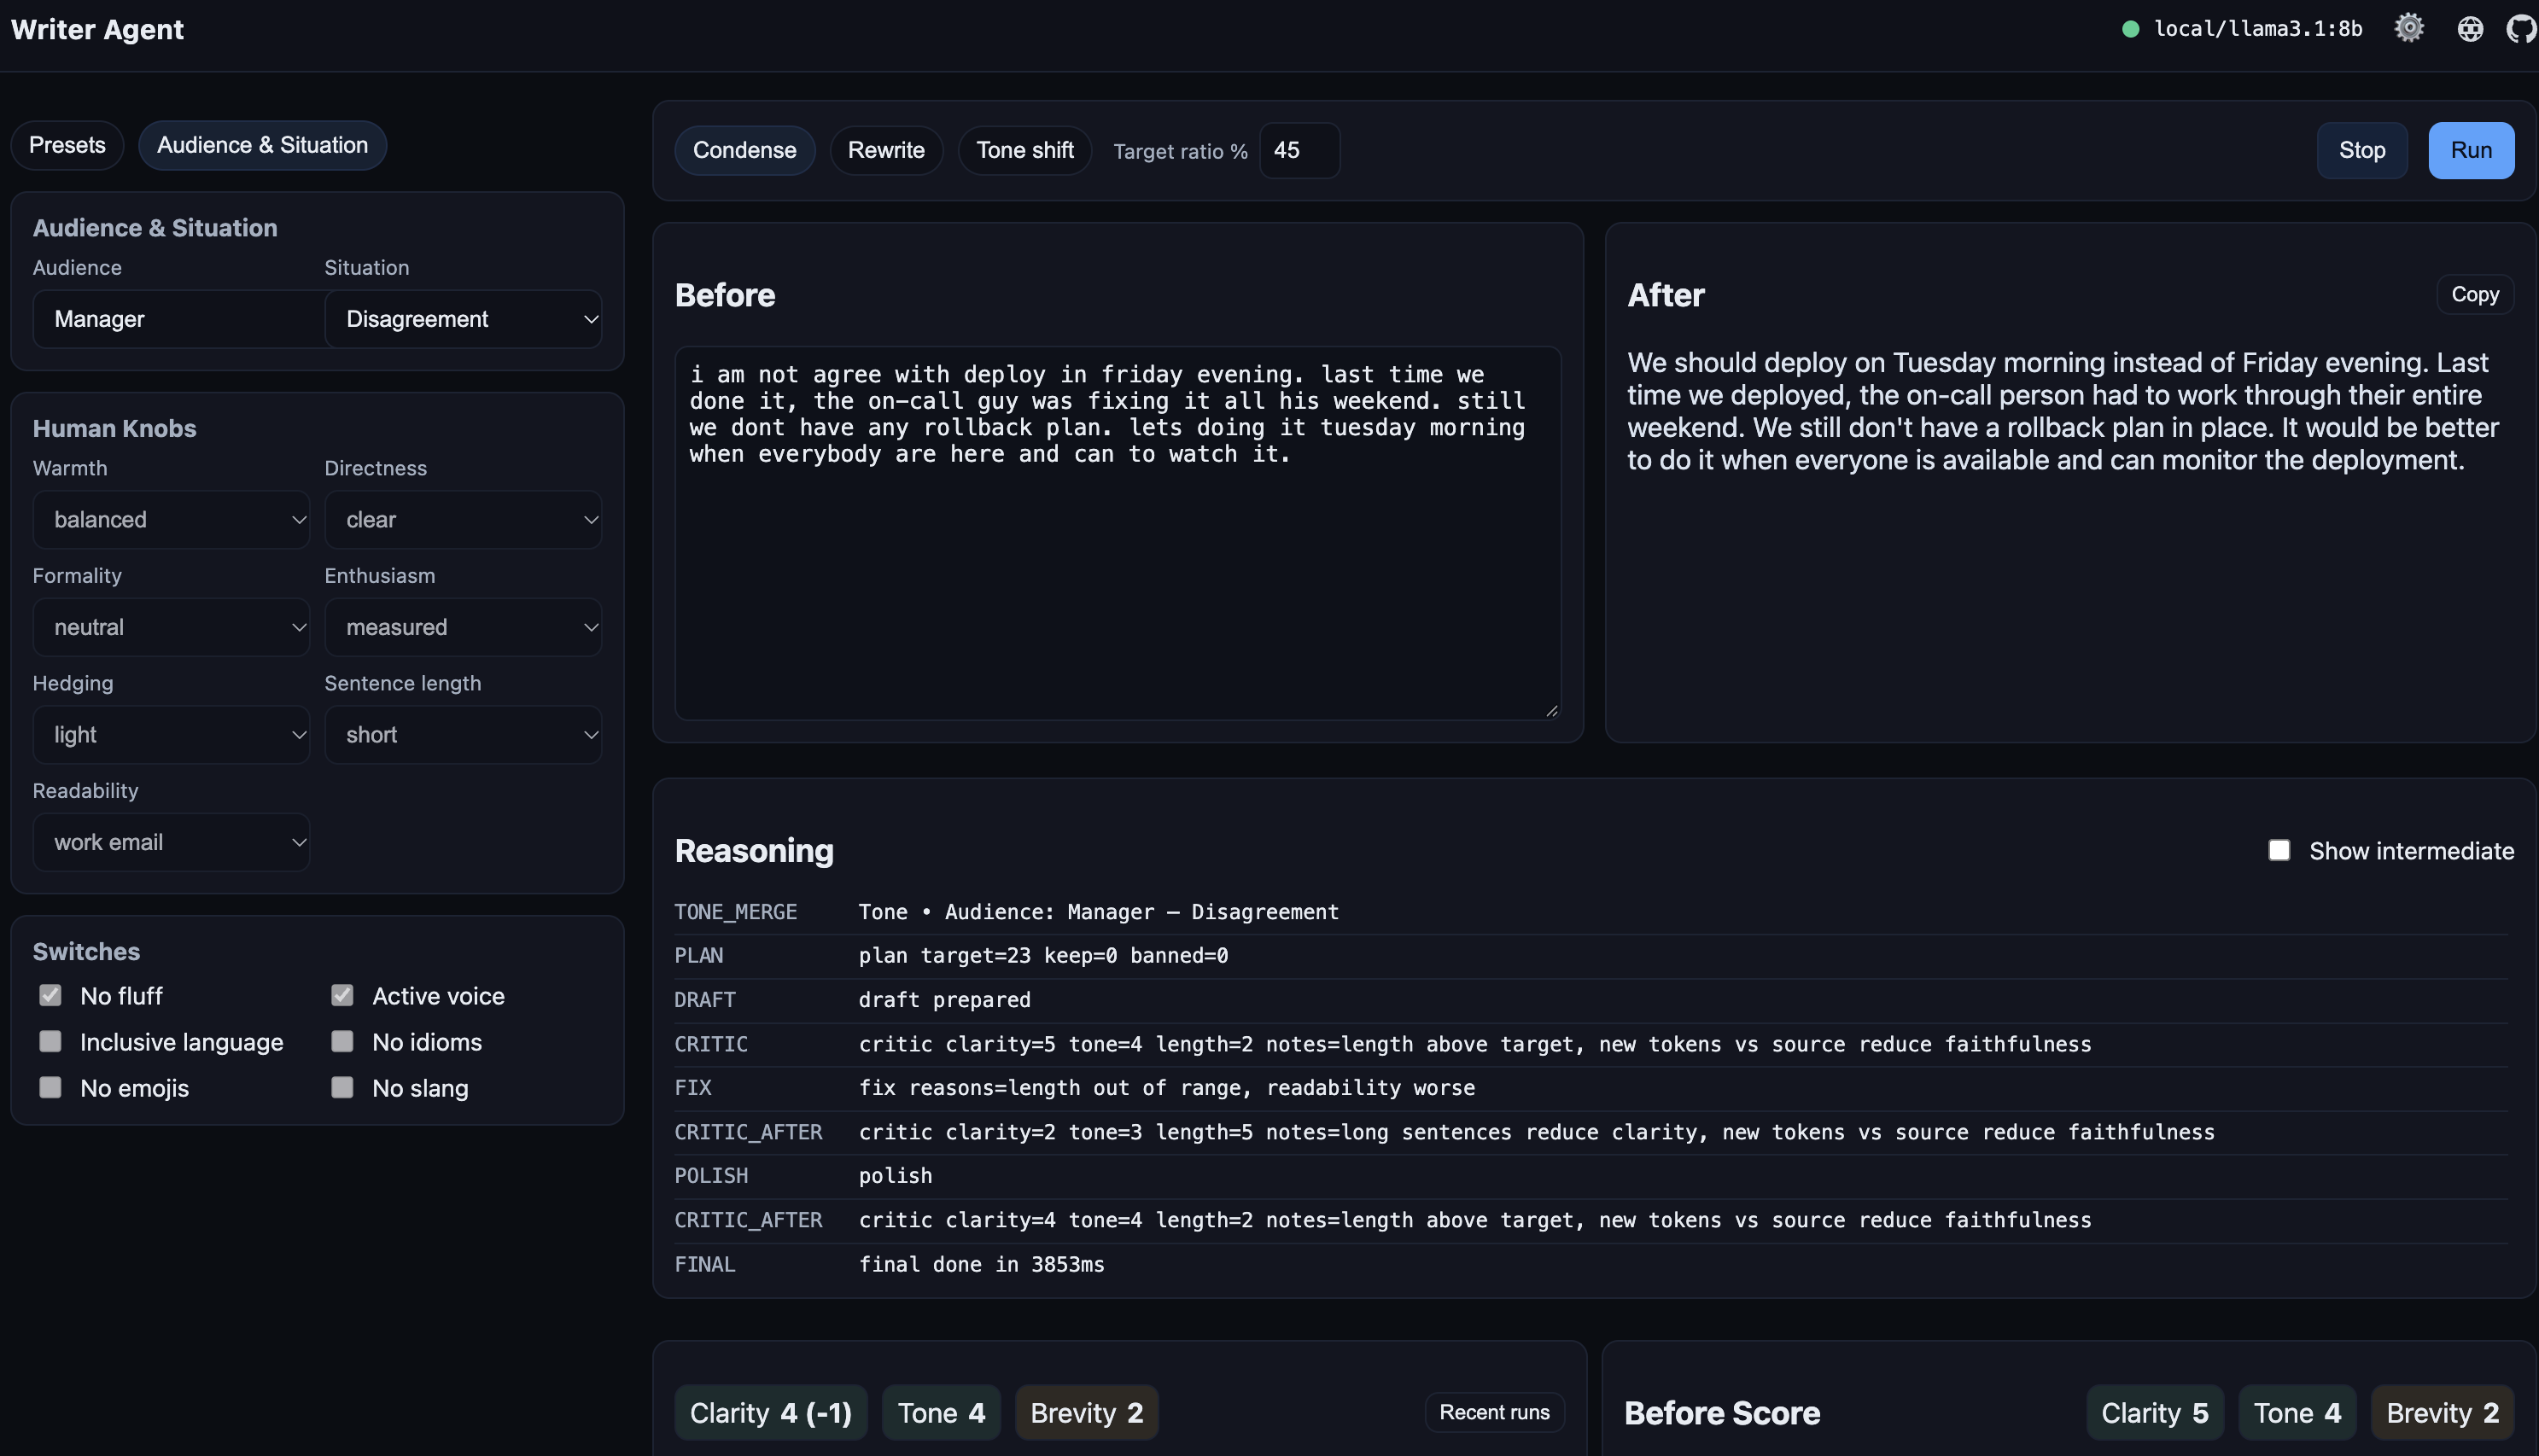Click the Run button
The image size is (2539, 1456).
[2471, 150]
